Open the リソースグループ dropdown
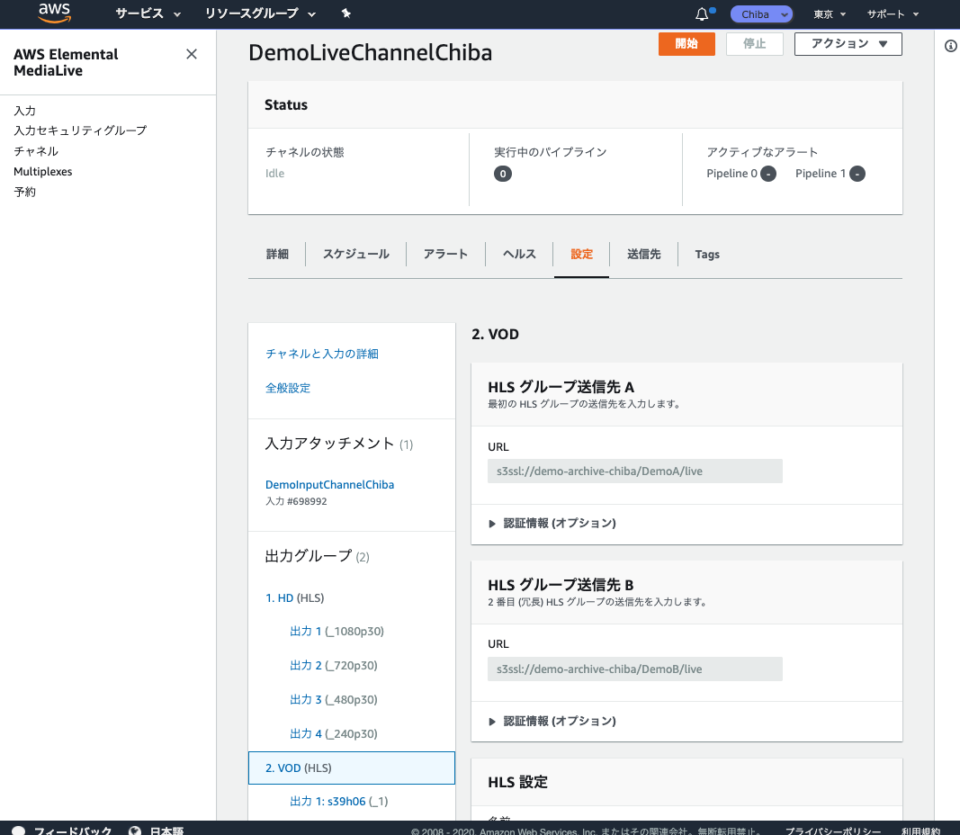This screenshot has width=960, height=835. [260, 13]
